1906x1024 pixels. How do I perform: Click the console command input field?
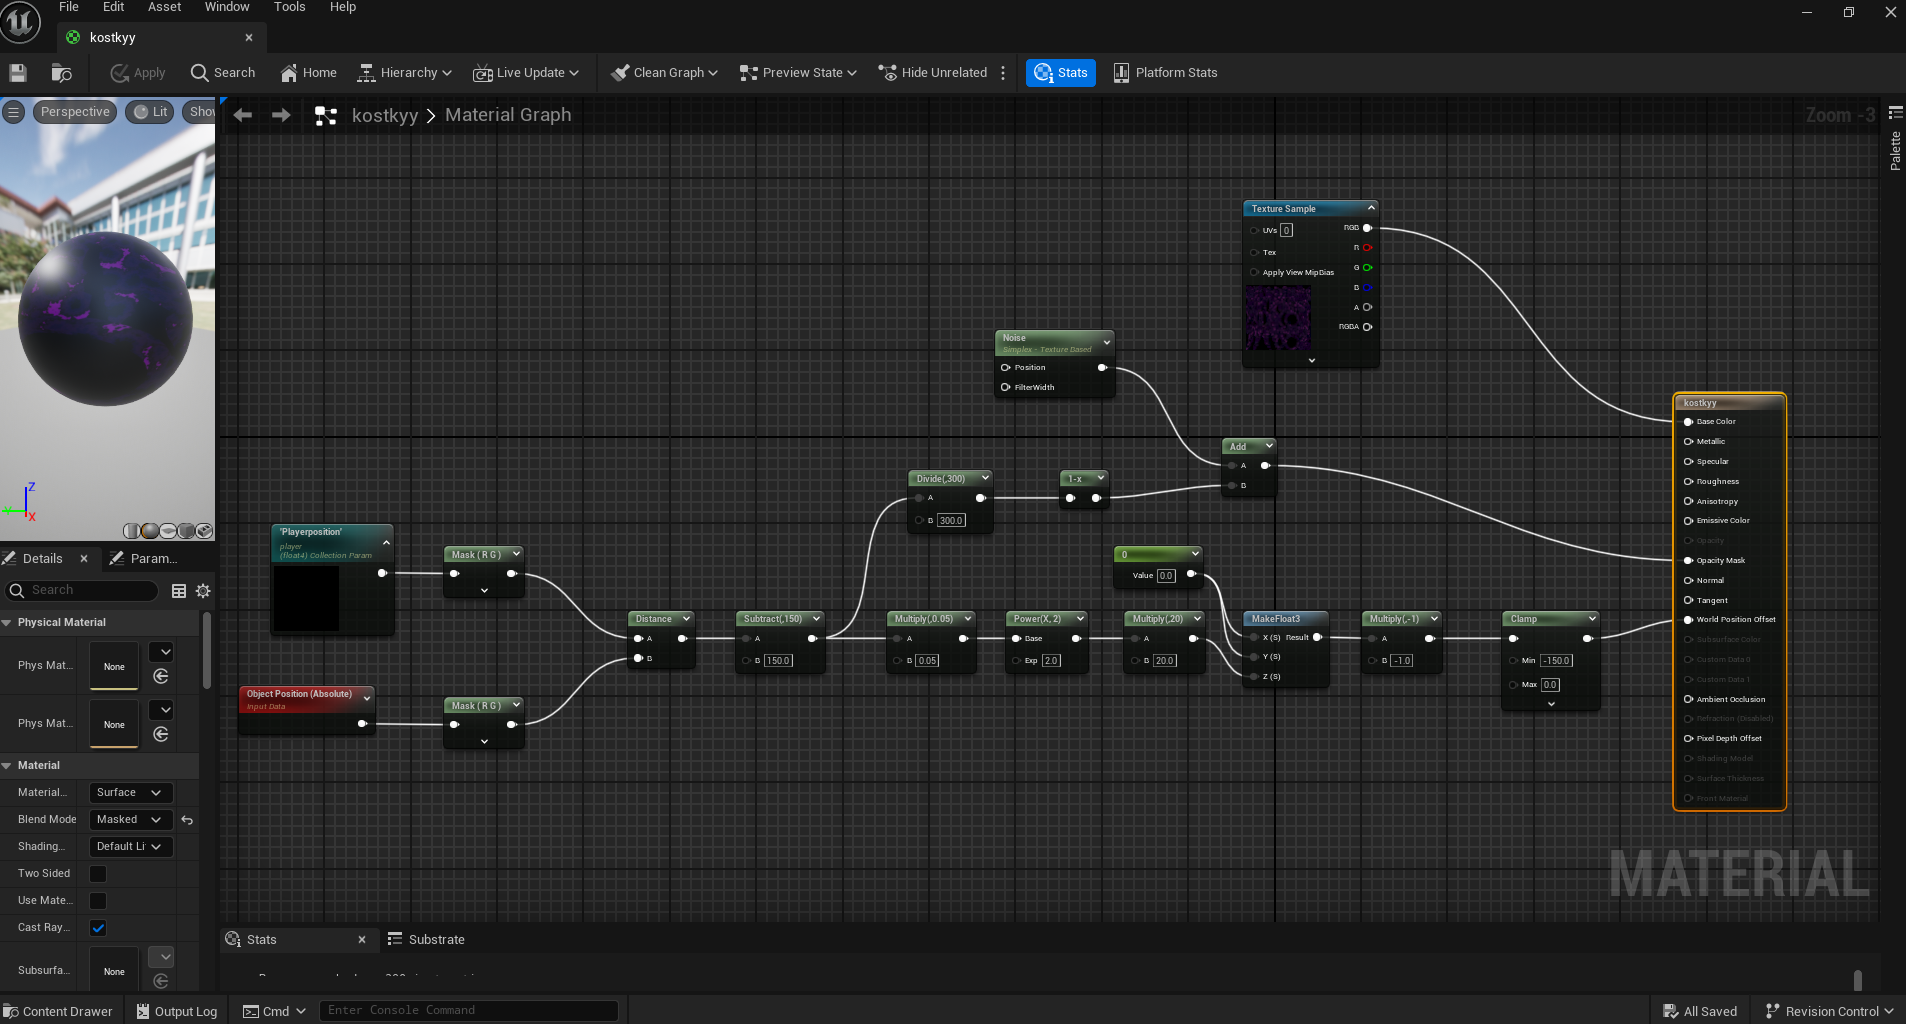(468, 1011)
